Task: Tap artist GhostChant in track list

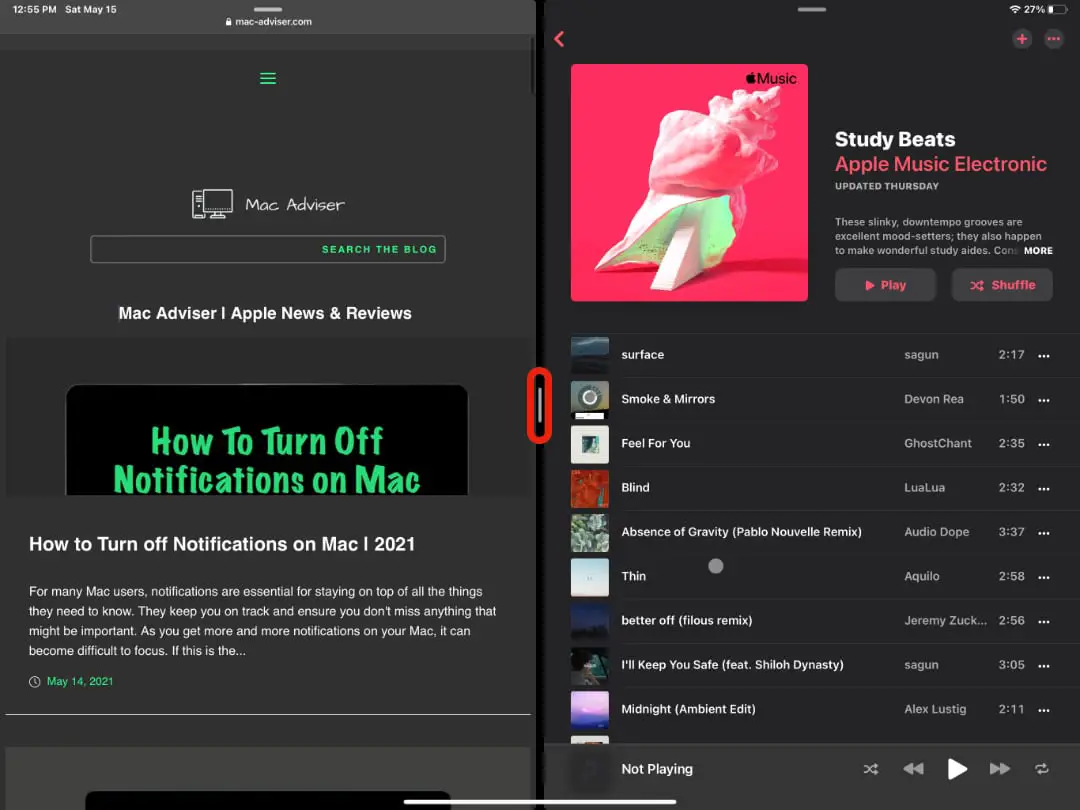Action: (937, 444)
